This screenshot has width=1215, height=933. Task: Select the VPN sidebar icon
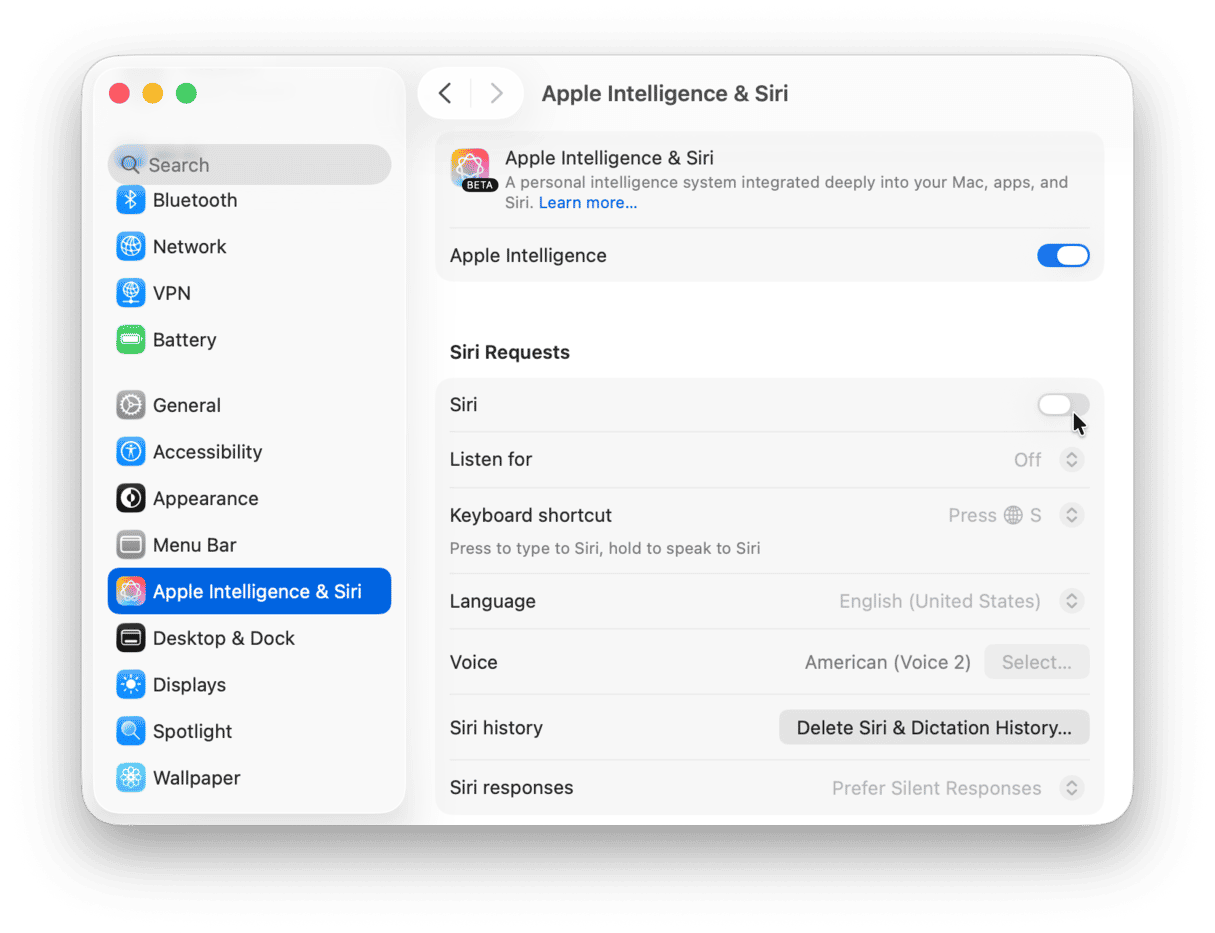coord(131,293)
